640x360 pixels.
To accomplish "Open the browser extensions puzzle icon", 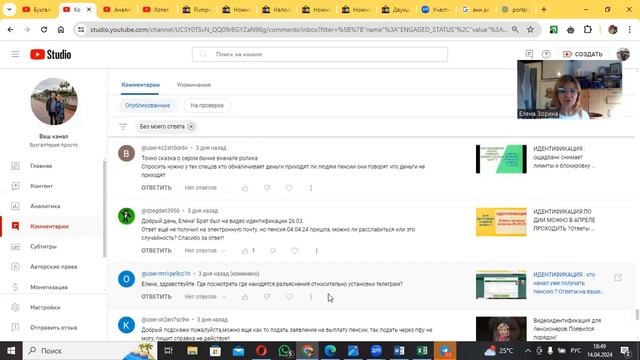I will click(x=587, y=29).
